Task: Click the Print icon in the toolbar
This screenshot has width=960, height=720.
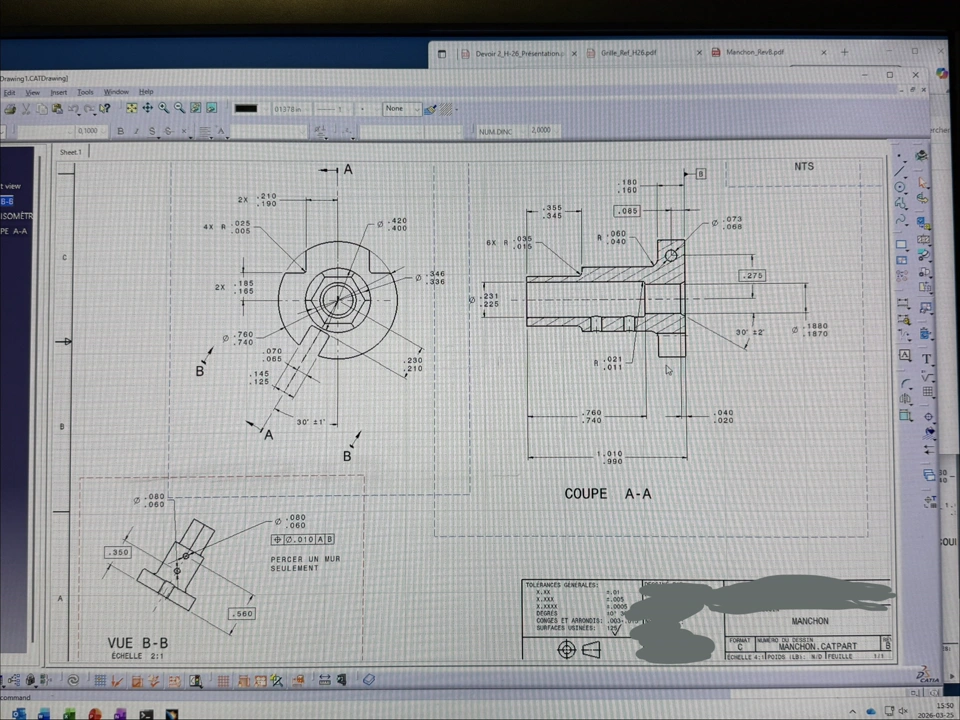Action: tap(10, 109)
